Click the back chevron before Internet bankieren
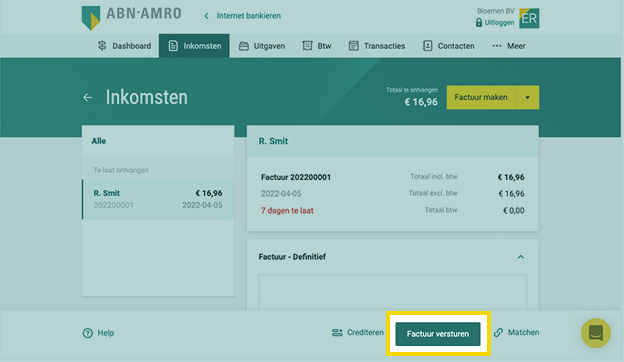 [x=206, y=16]
